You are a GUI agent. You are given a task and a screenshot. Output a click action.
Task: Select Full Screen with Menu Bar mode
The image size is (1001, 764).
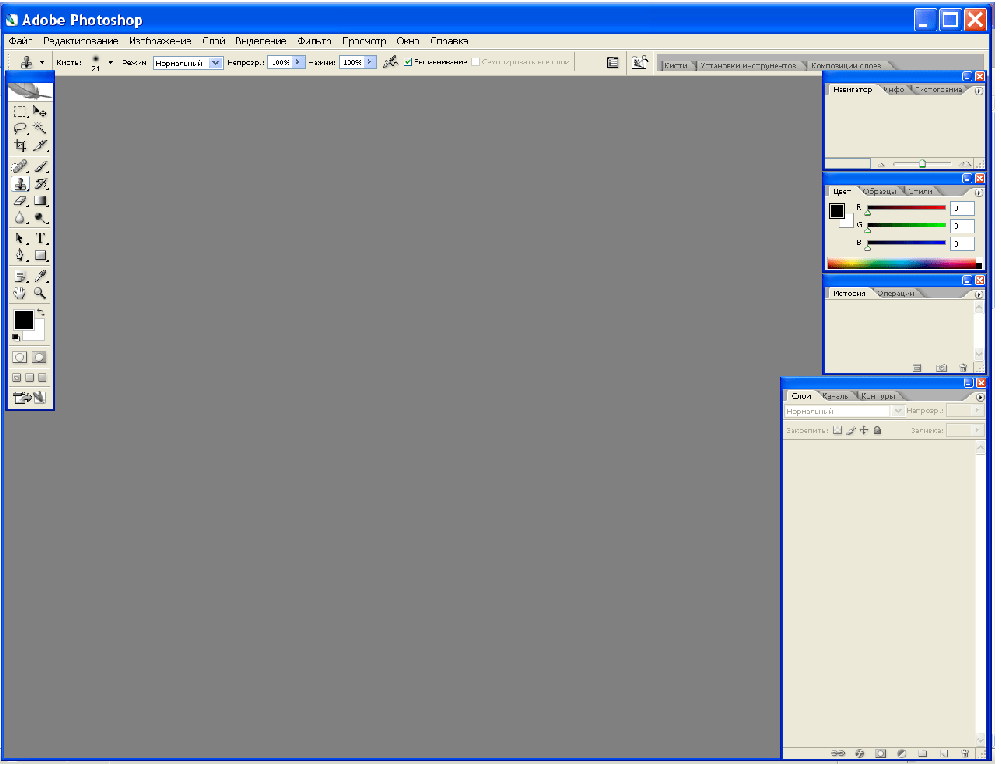[29, 377]
